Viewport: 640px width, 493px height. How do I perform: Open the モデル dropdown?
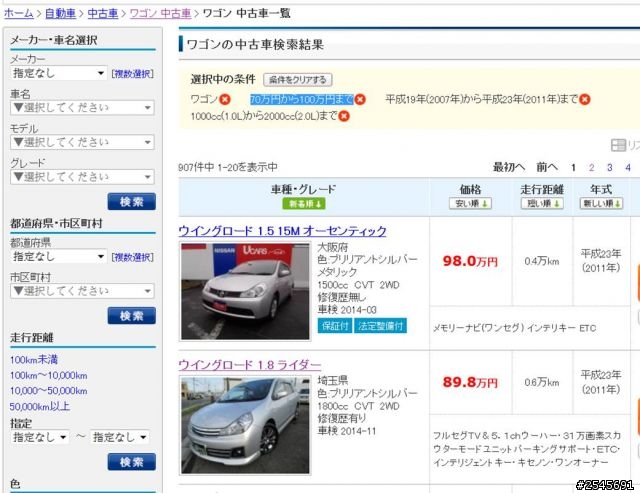[x=82, y=142]
